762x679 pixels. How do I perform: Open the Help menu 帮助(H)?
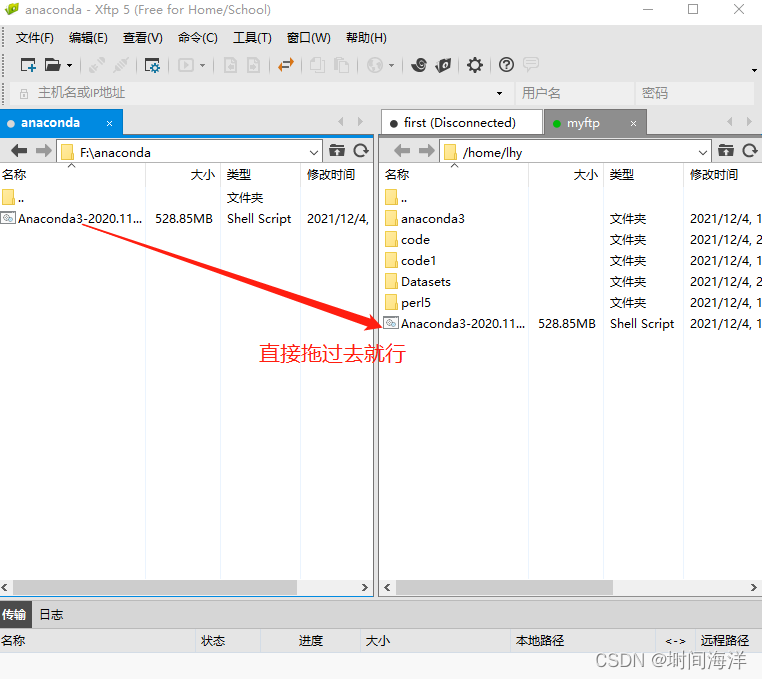point(366,37)
